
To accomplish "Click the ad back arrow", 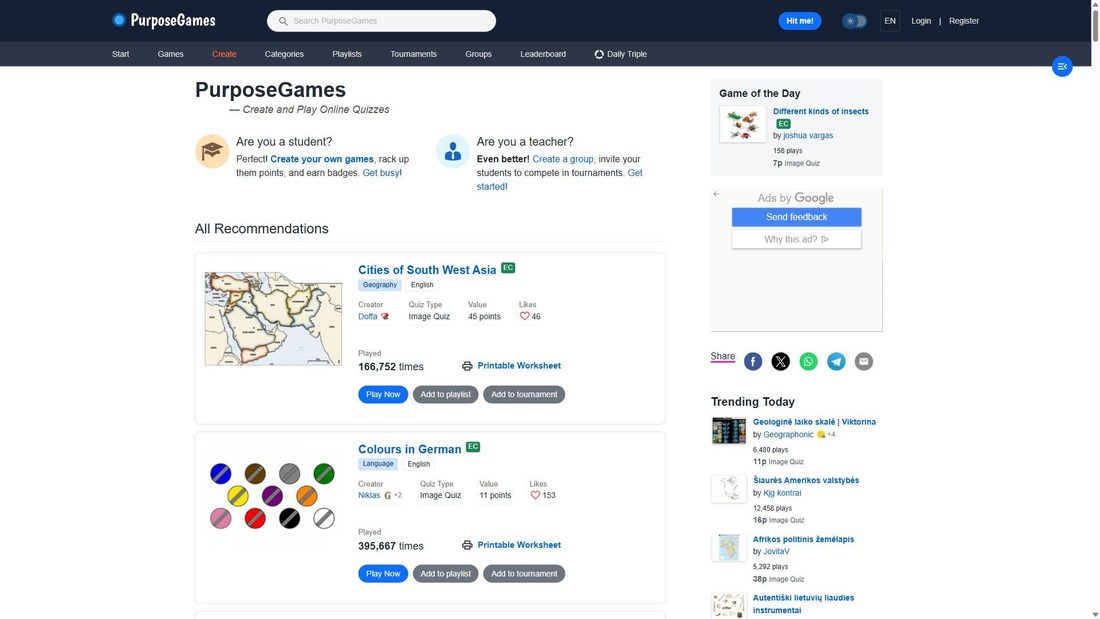I will (716, 194).
